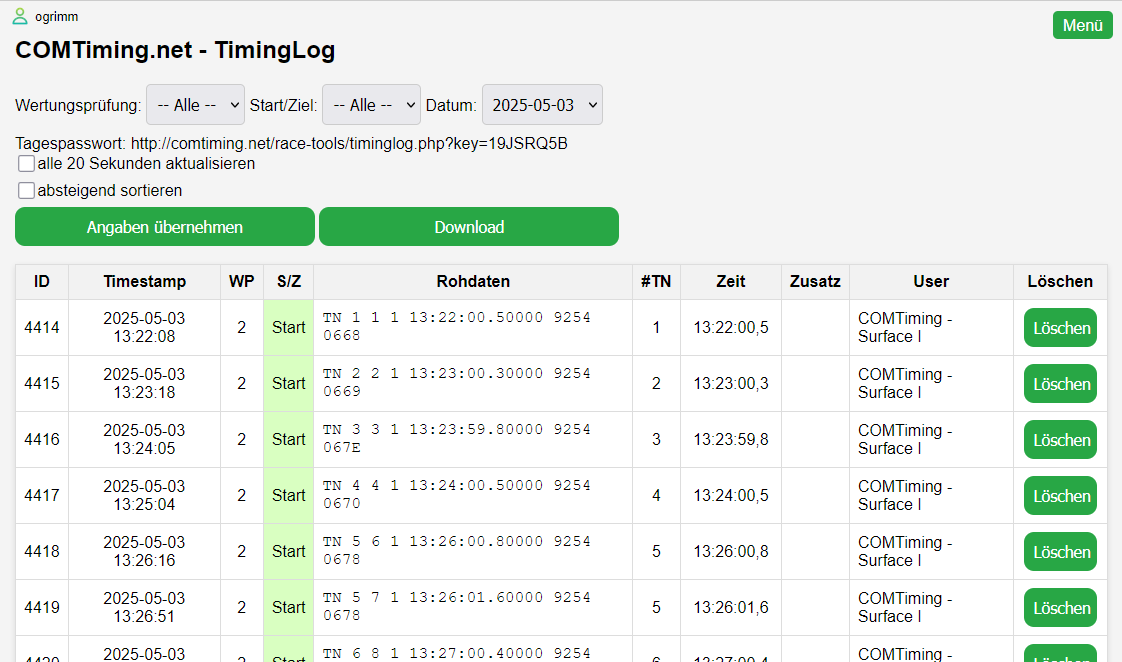Click Zeit value 13:26:01,6
This screenshot has height=662, width=1122.
tap(731, 608)
